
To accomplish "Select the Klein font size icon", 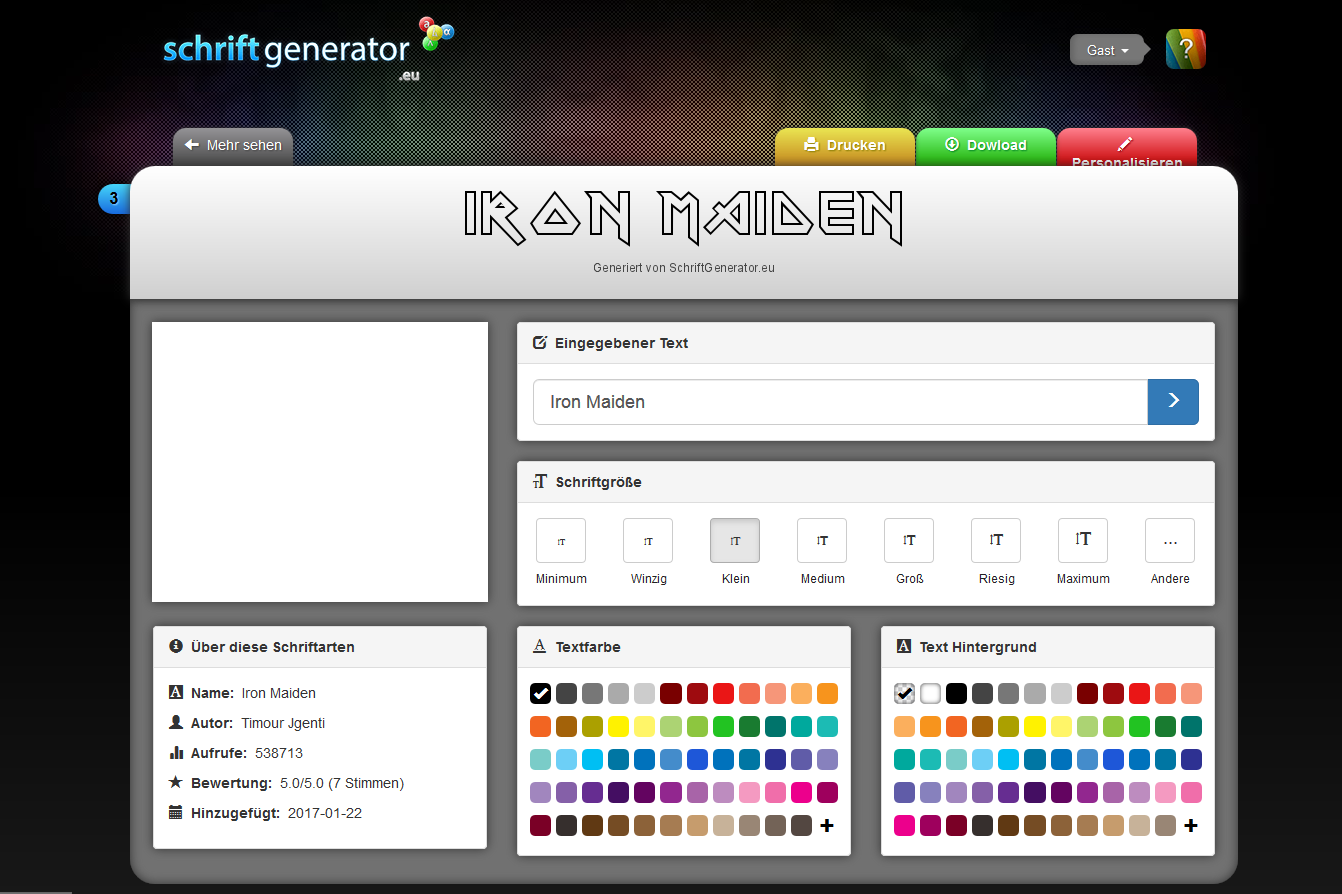I will (735, 541).
